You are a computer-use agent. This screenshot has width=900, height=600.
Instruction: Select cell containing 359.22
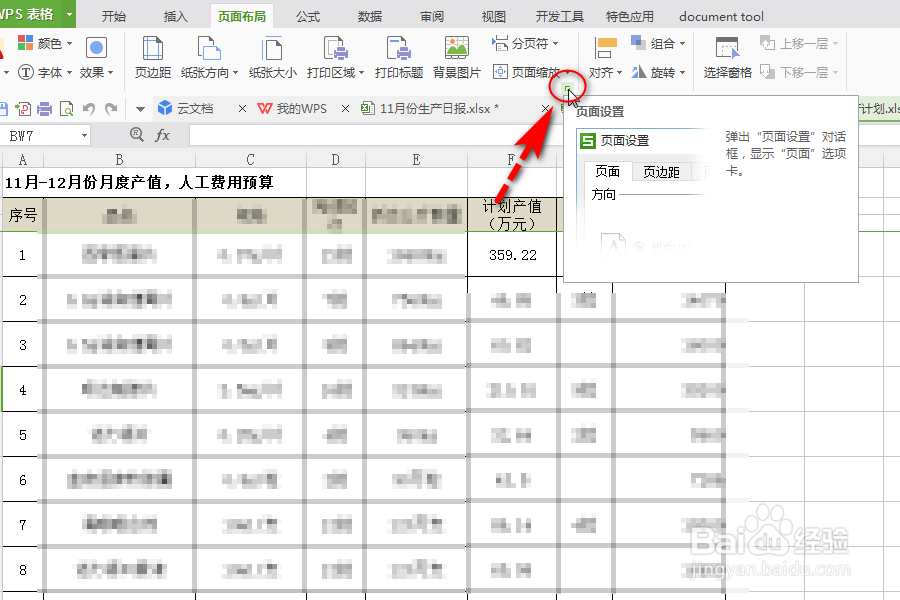pos(512,255)
